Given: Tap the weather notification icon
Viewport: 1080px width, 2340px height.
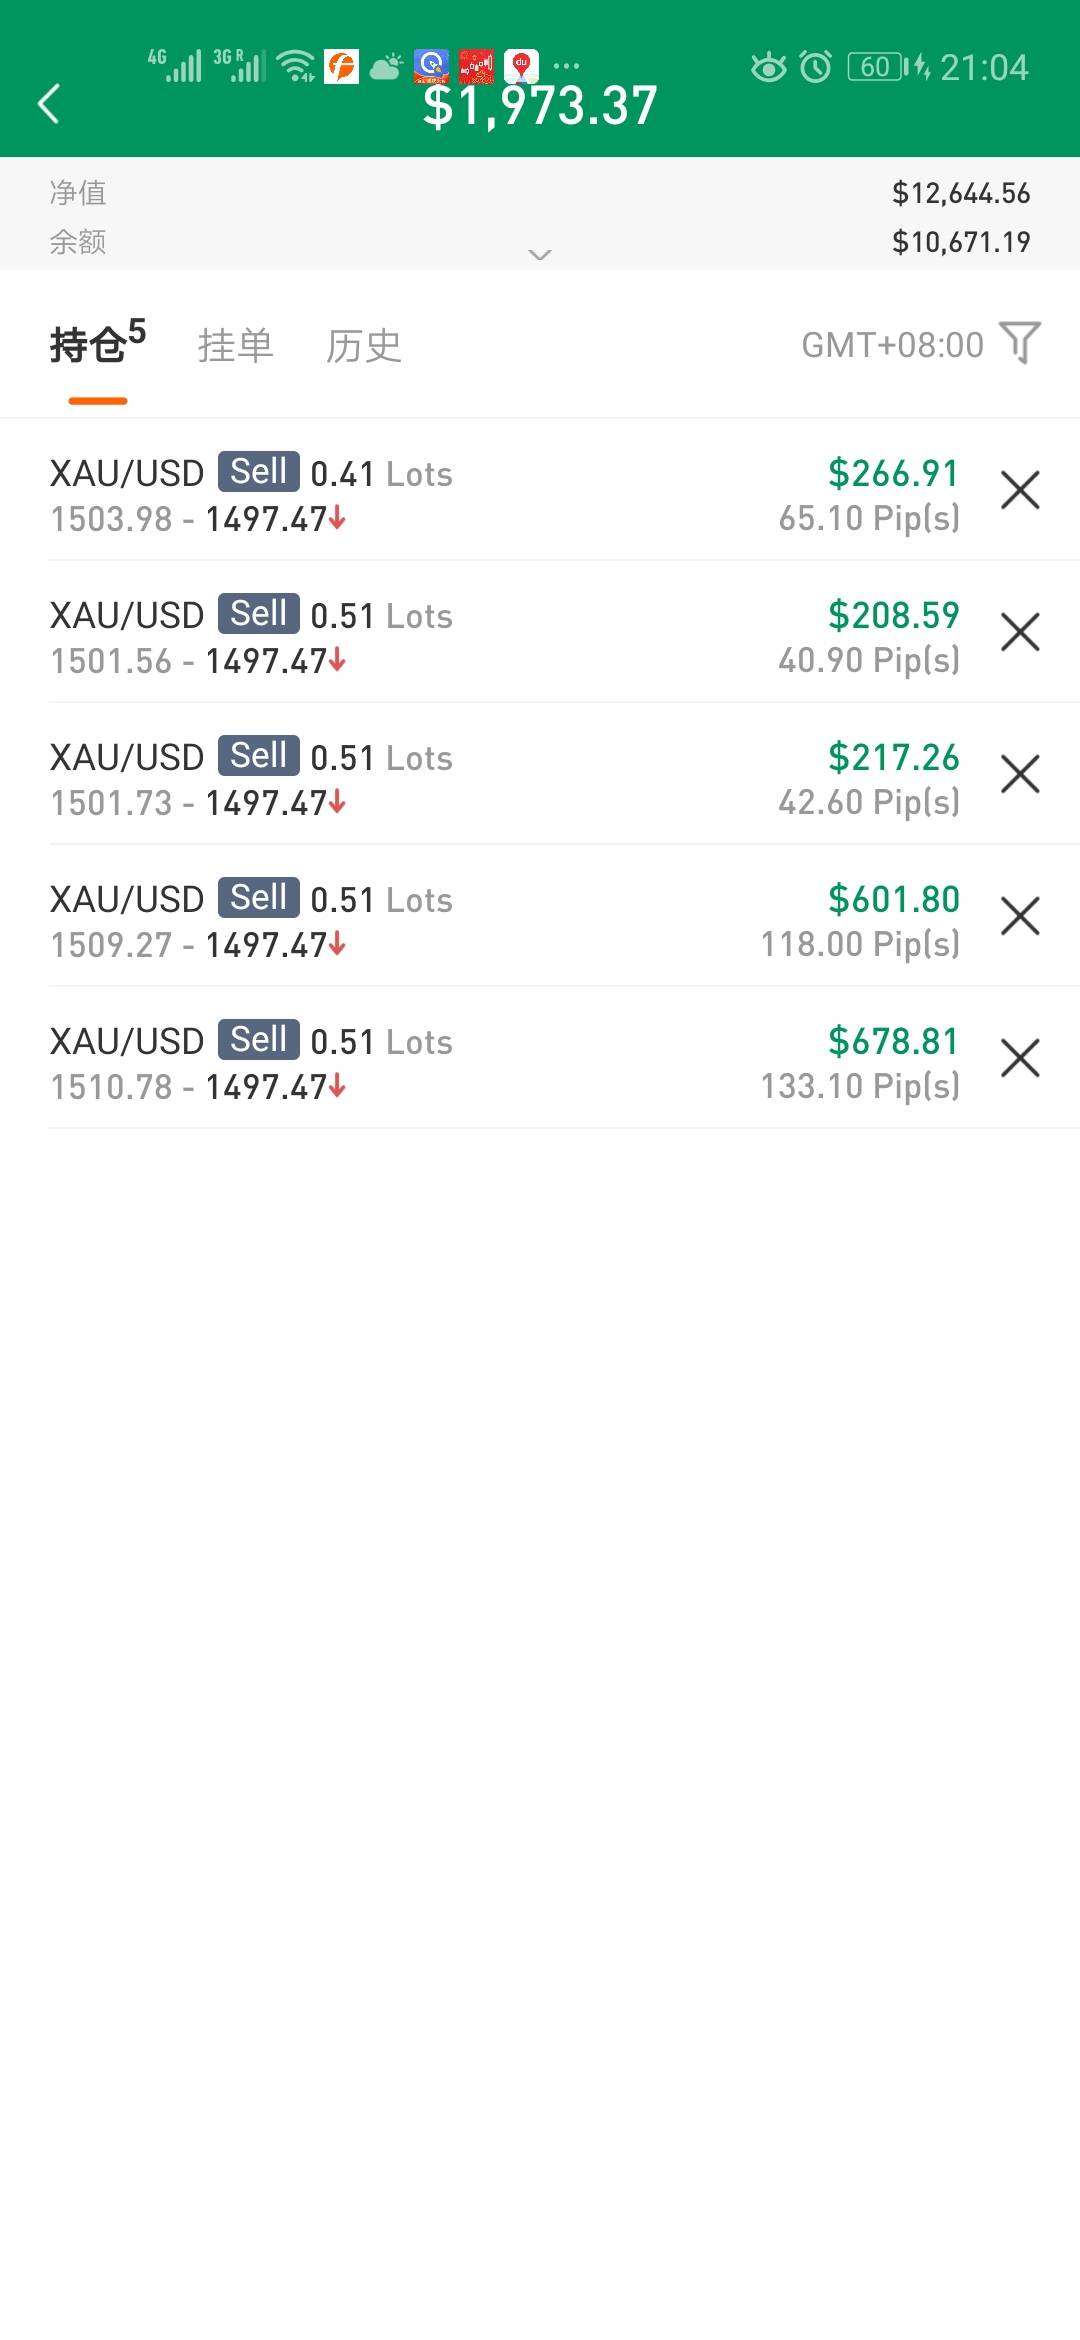Looking at the screenshot, I should pos(386,67).
